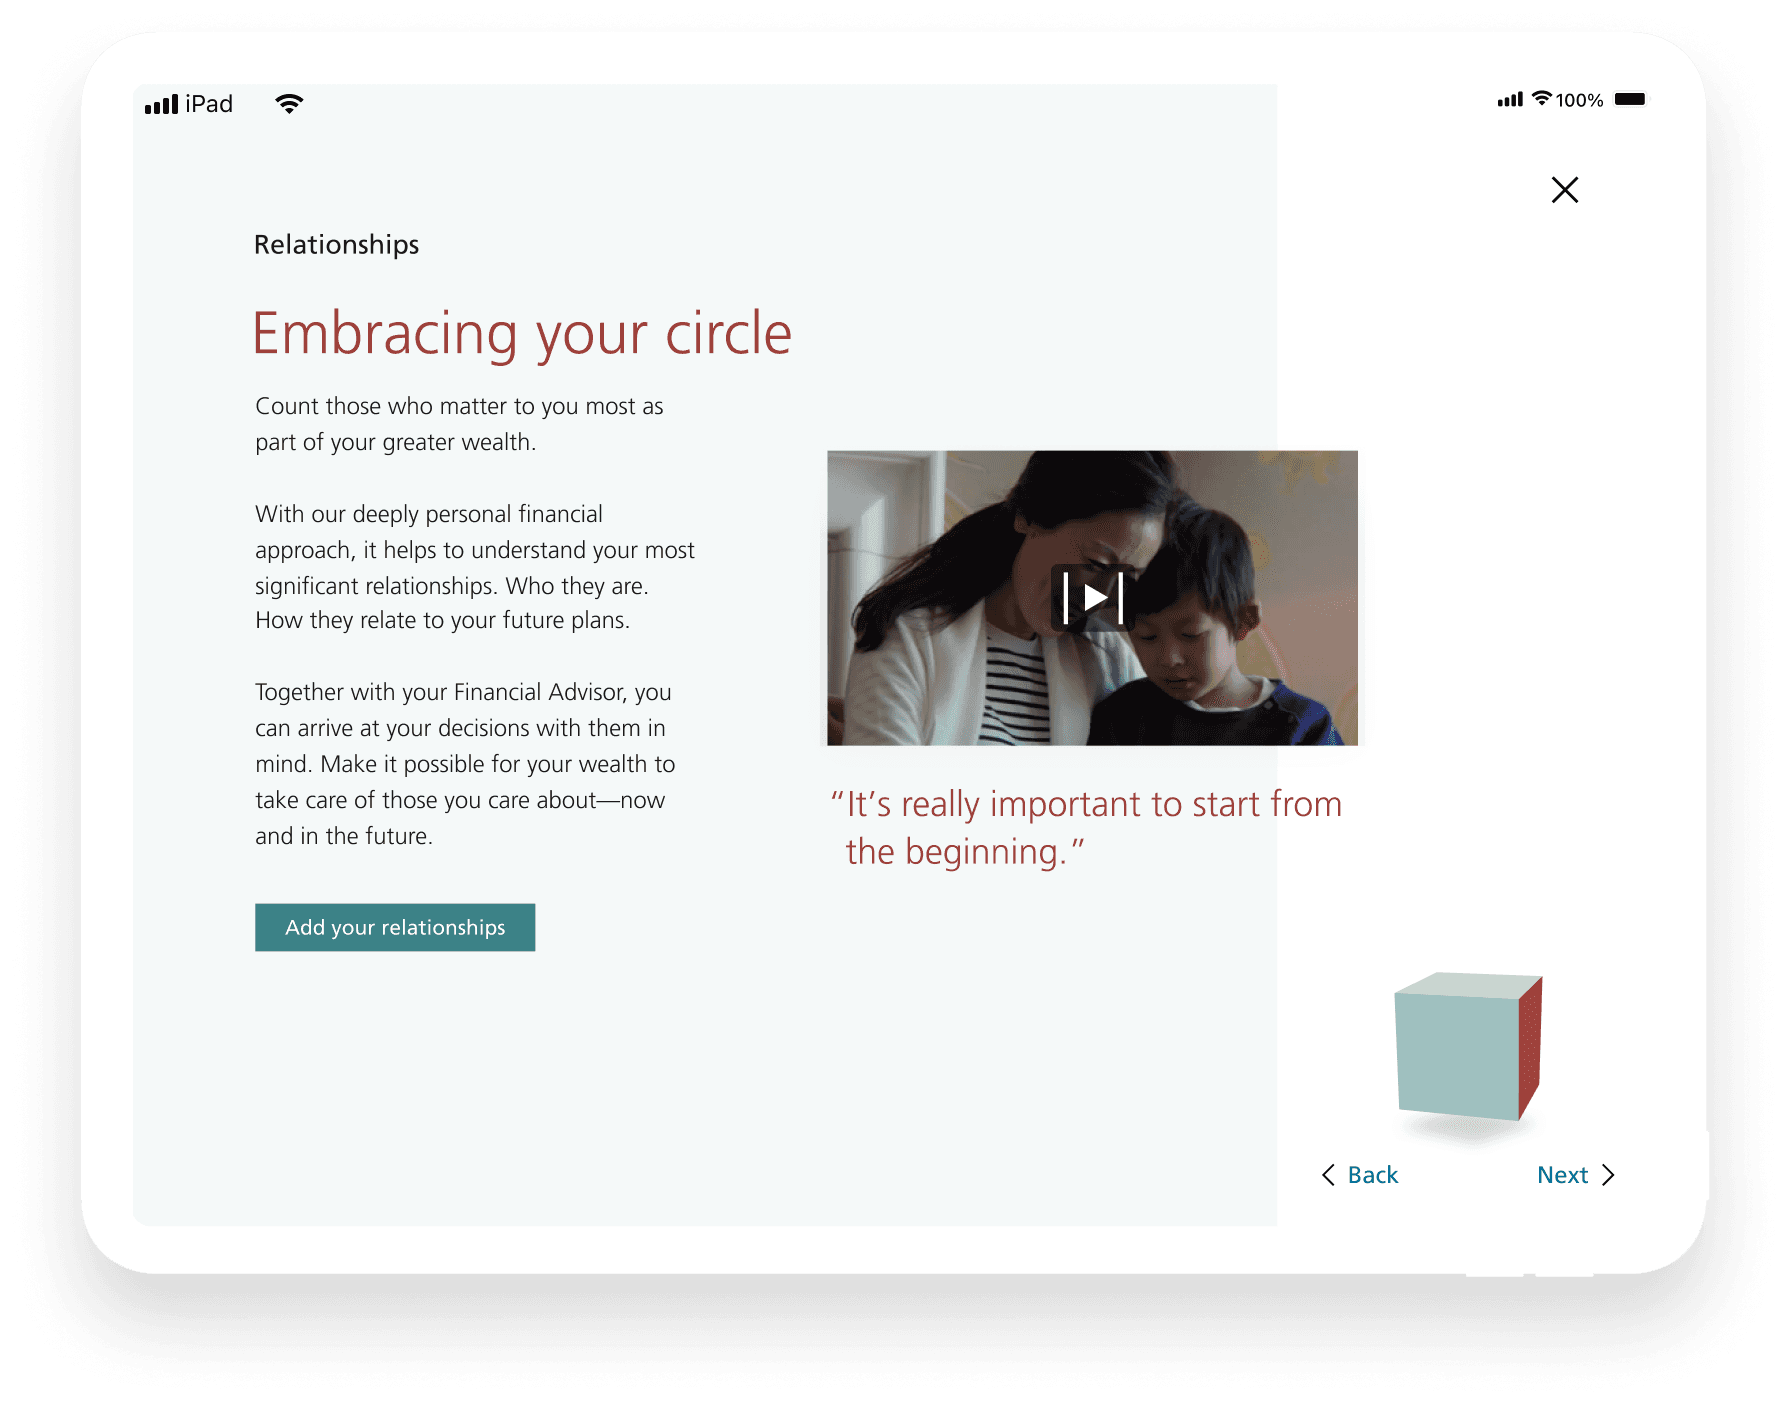Viewport: 1791px width, 1406px height.
Task: Click the Financial Advisor paragraph text
Action: [x=465, y=764]
